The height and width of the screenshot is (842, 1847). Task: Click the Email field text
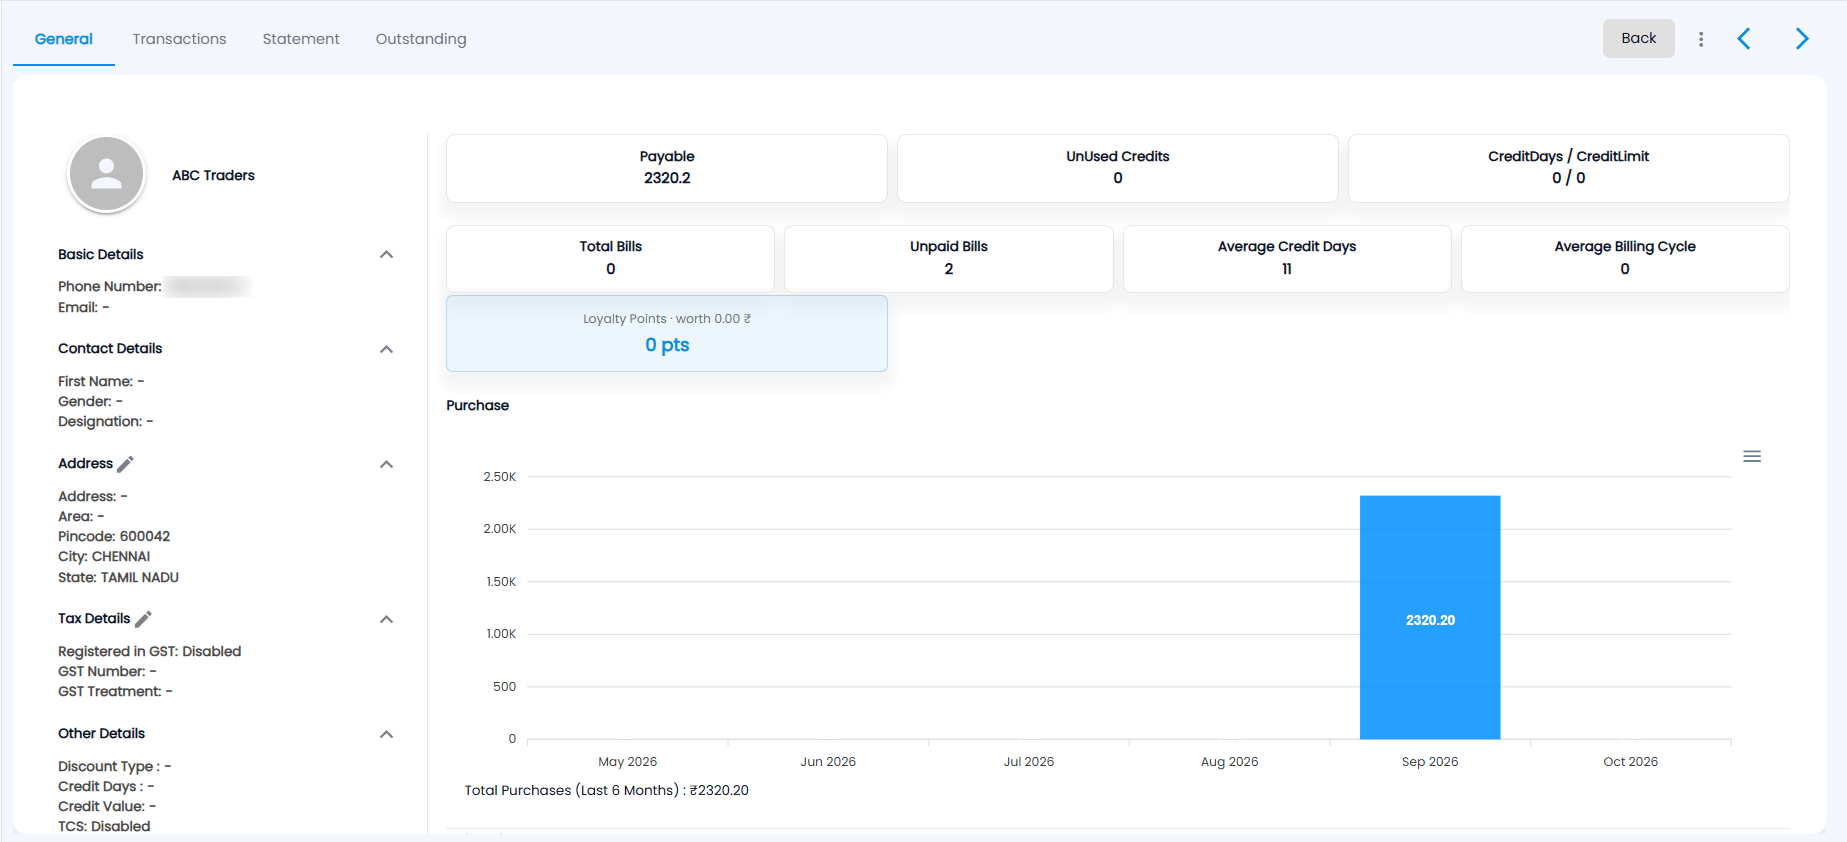tap(84, 308)
